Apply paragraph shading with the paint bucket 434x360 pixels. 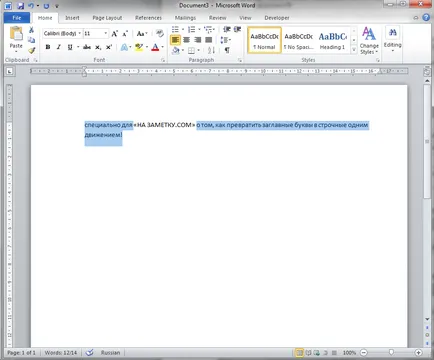click(x=176, y=50)
